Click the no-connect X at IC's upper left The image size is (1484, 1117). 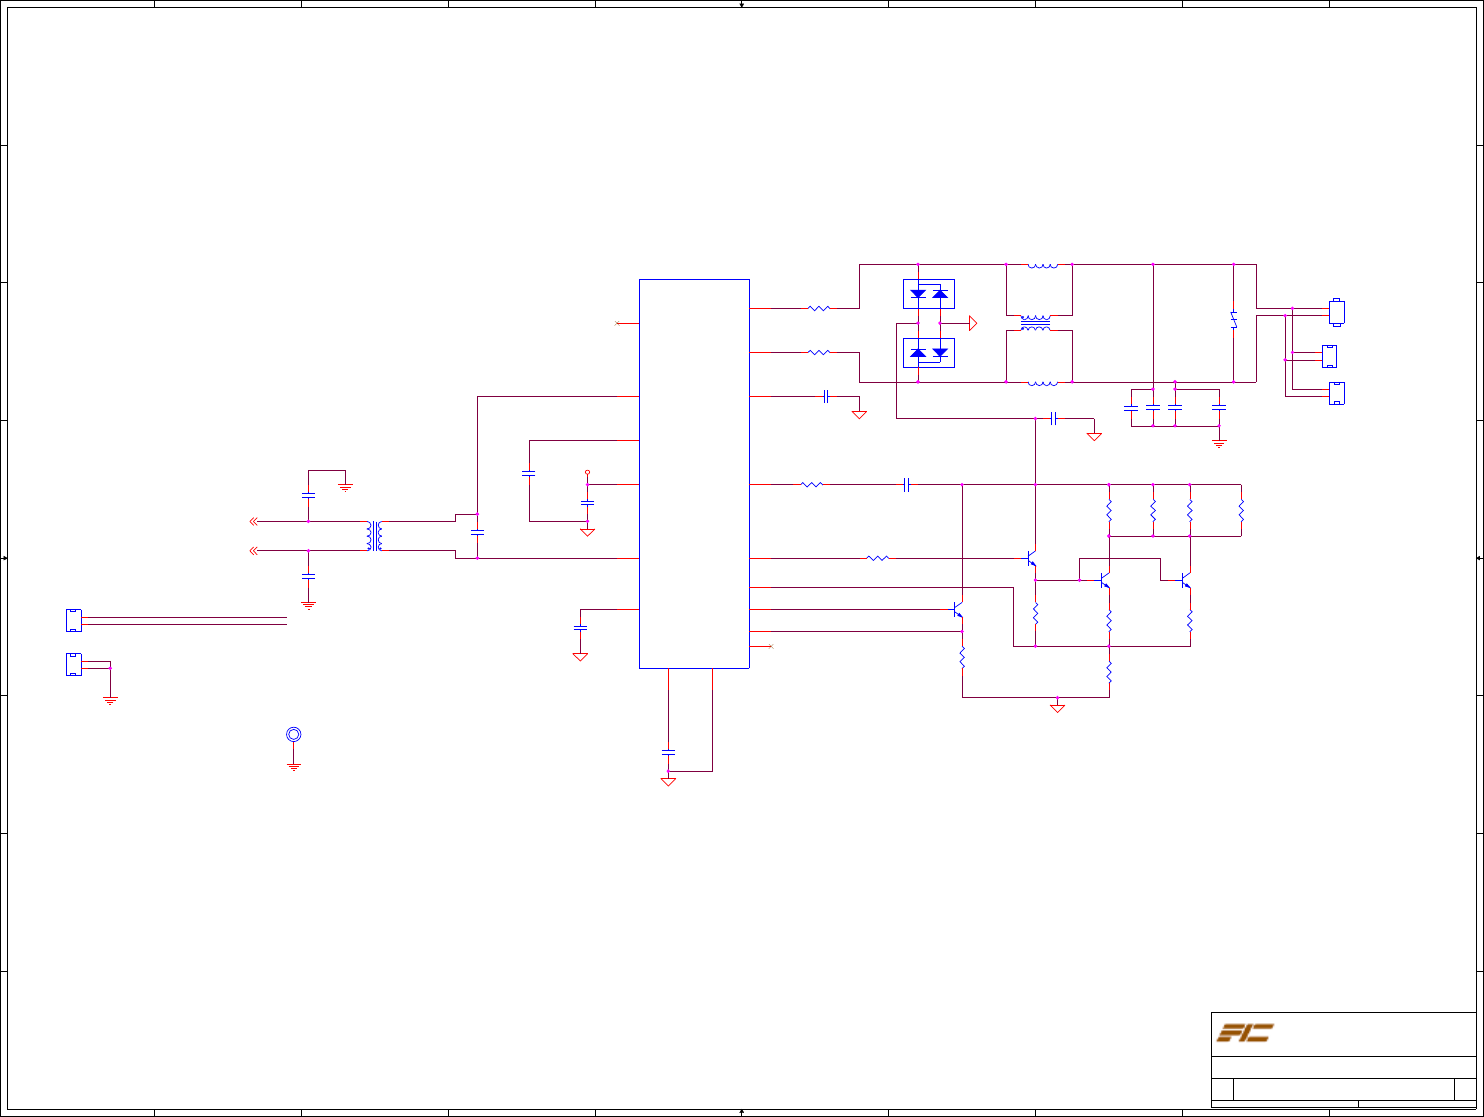(617, 323)
